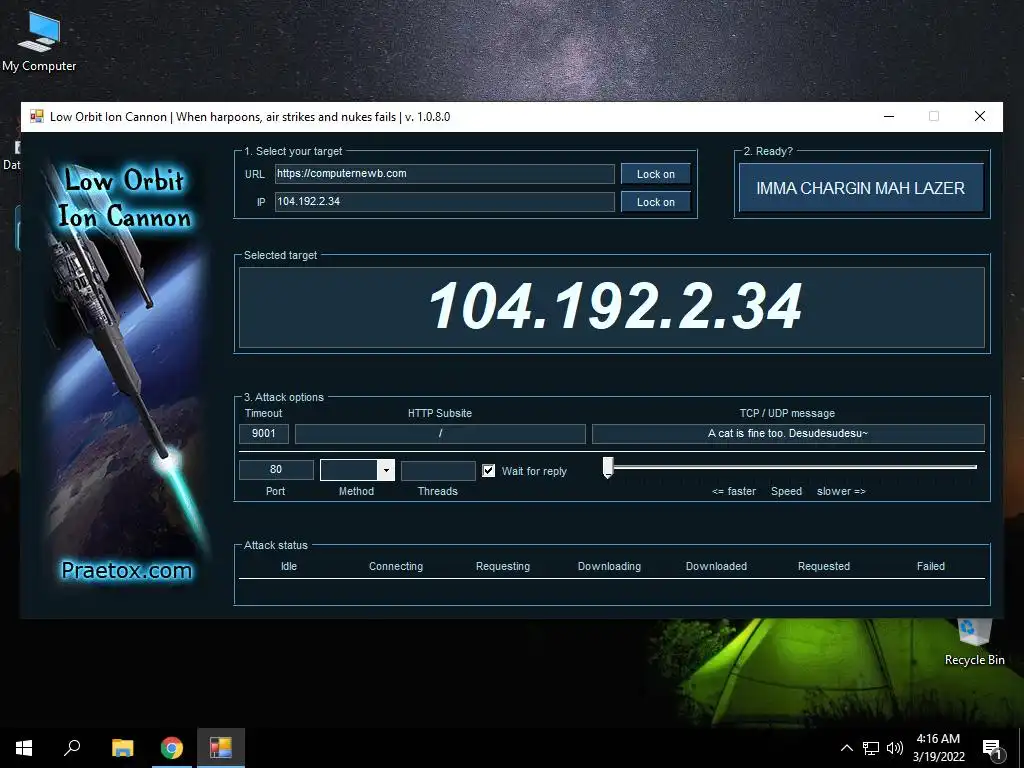Click the Connecting status column label
The image size is (1024, 768).
pyautogui.click(x=396, y=566)
